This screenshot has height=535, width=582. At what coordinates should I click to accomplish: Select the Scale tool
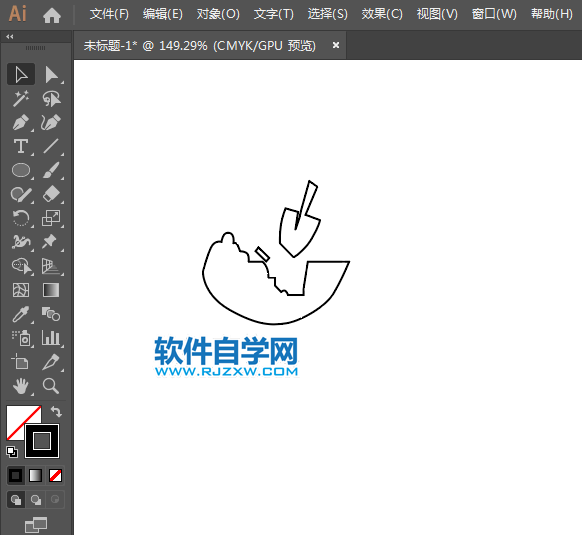tap(51, 218)
